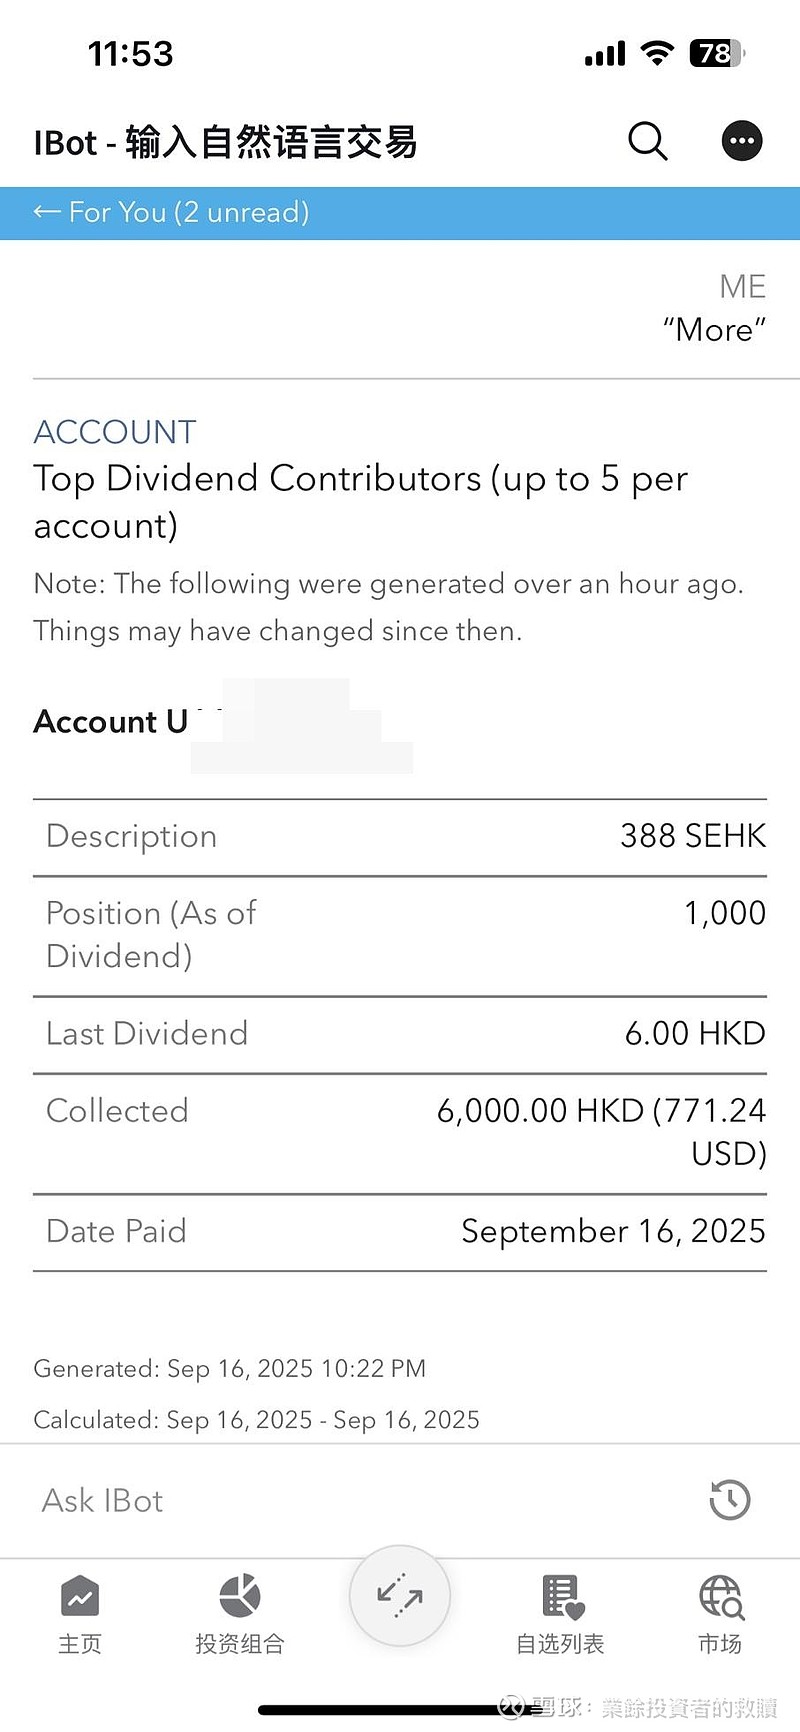This screenshot has width=800, height=1732.
Task: Tap the ACCOUNT section heading
Action: click(x=115, y=432)
